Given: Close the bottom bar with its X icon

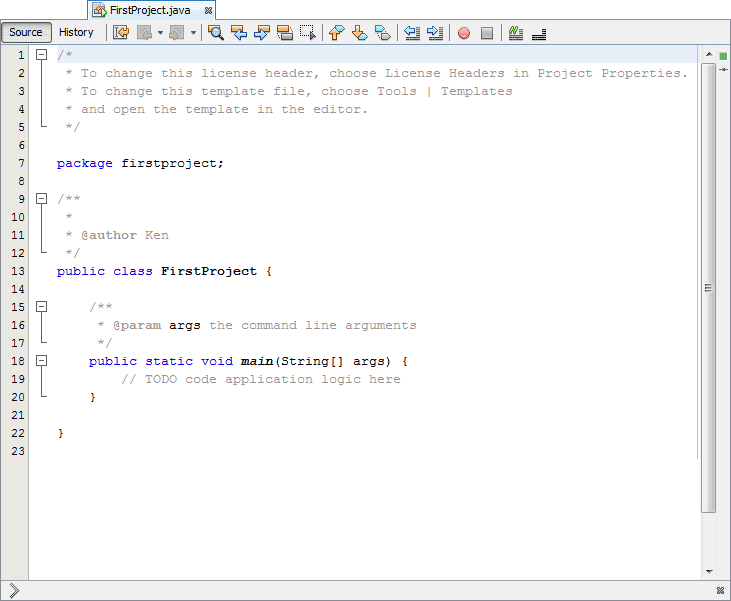Looking at the screenshot, I should (720, 590).
